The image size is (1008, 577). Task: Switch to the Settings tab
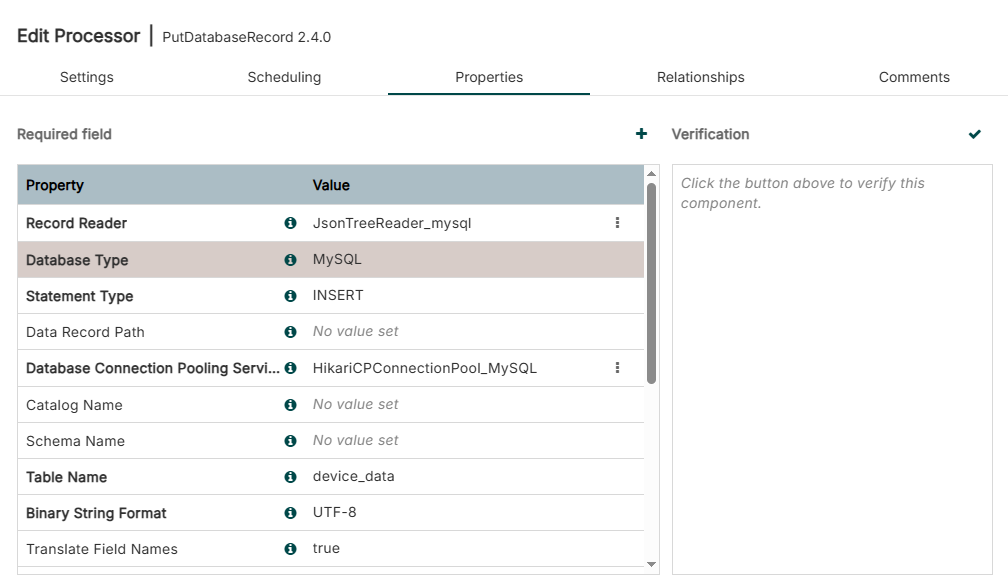click(x=87, y=77)
